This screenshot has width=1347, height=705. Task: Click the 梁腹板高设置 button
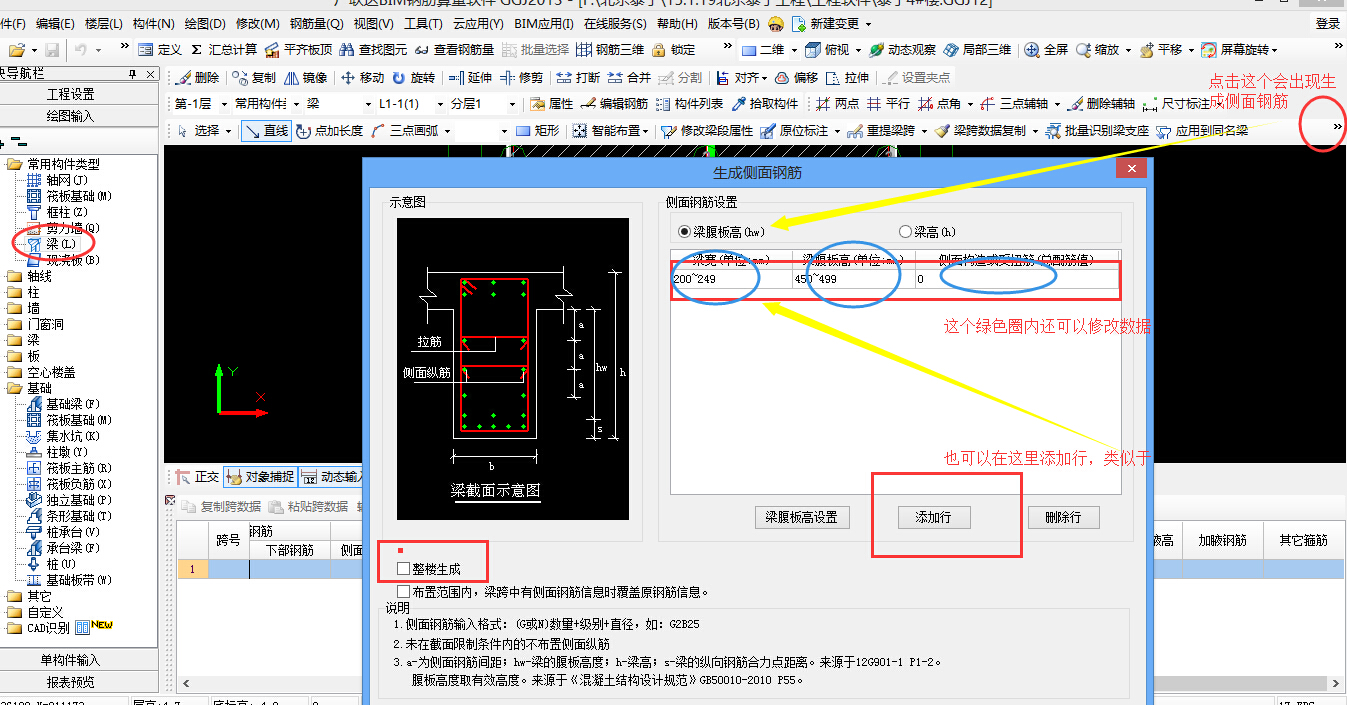[802, 517]
